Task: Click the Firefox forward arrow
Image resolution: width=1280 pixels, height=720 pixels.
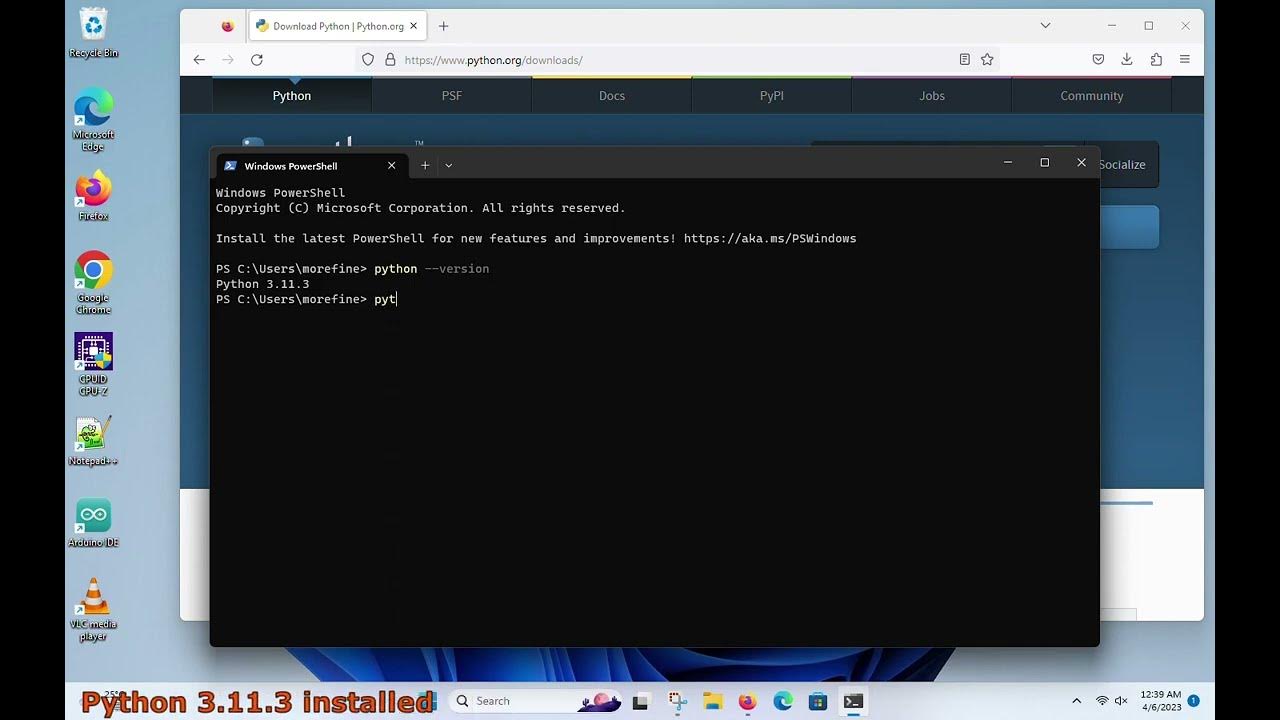Action: click(x=228, y=60)
